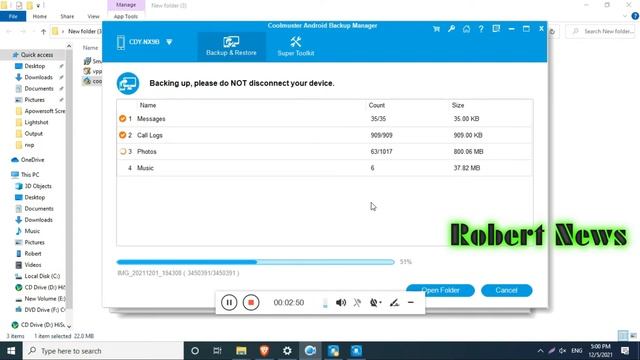Open Home ribbon tab in File Explorer

click(x=40, y=16)
